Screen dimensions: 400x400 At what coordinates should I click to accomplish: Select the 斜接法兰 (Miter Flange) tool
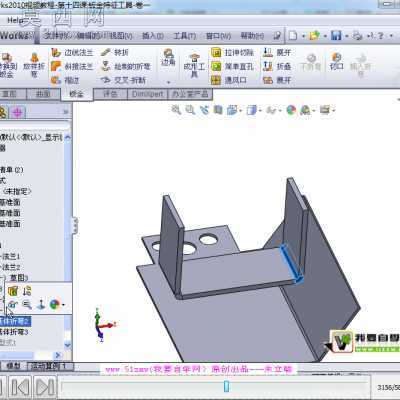(72, 66)
